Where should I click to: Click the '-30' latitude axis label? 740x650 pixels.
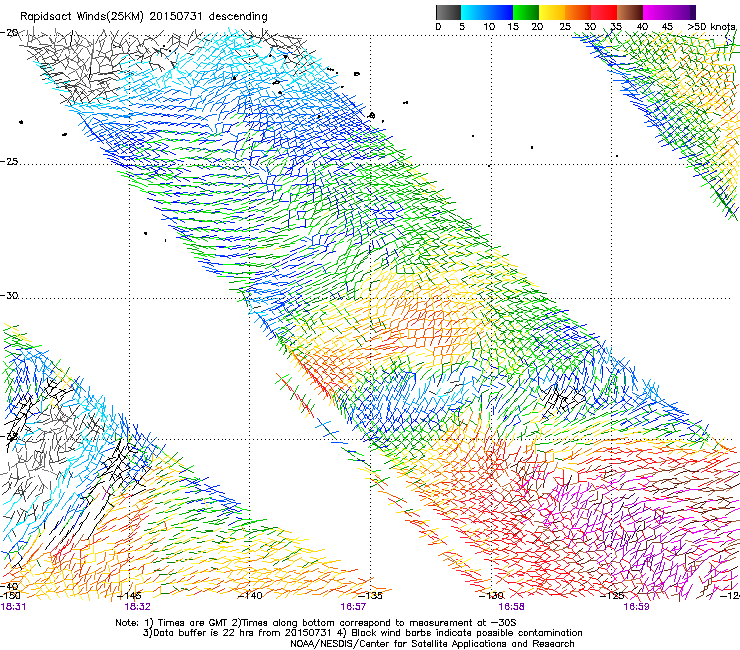point(9,295)
